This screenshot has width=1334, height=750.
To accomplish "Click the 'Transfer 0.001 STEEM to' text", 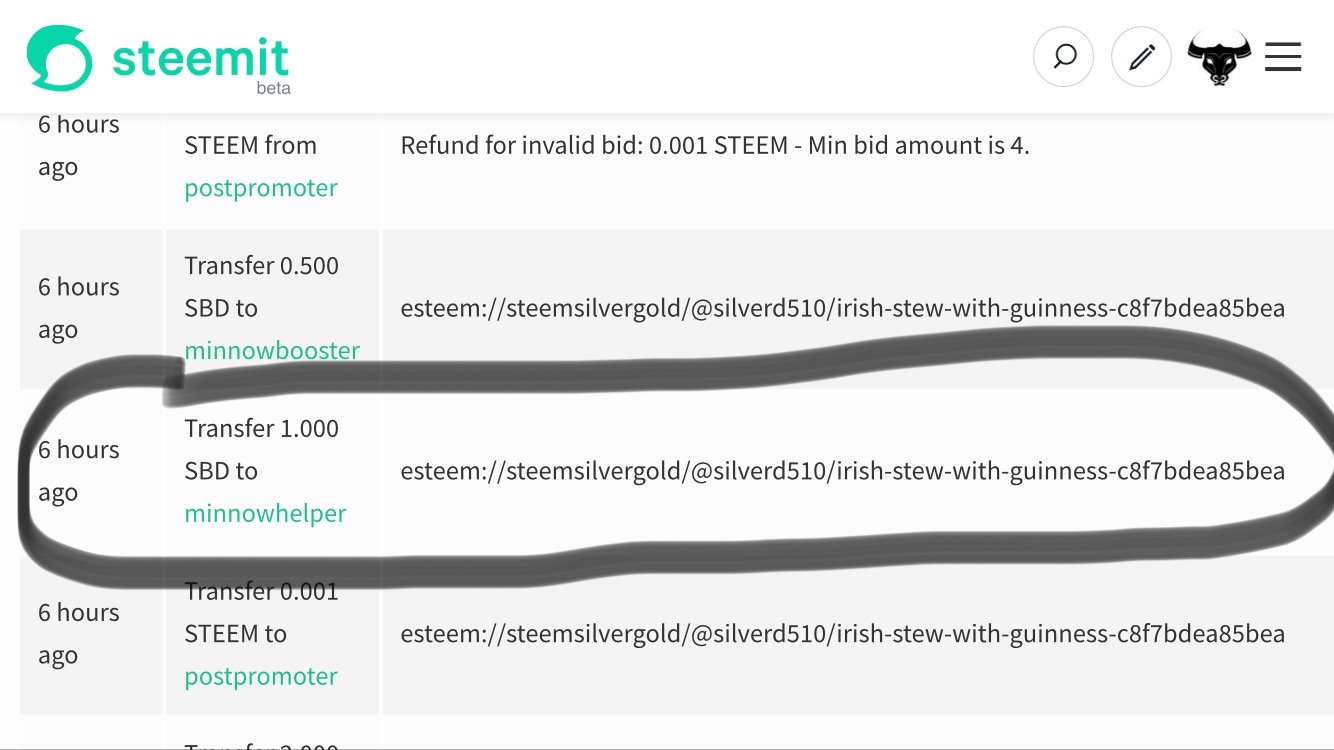I will click(261, 612).
